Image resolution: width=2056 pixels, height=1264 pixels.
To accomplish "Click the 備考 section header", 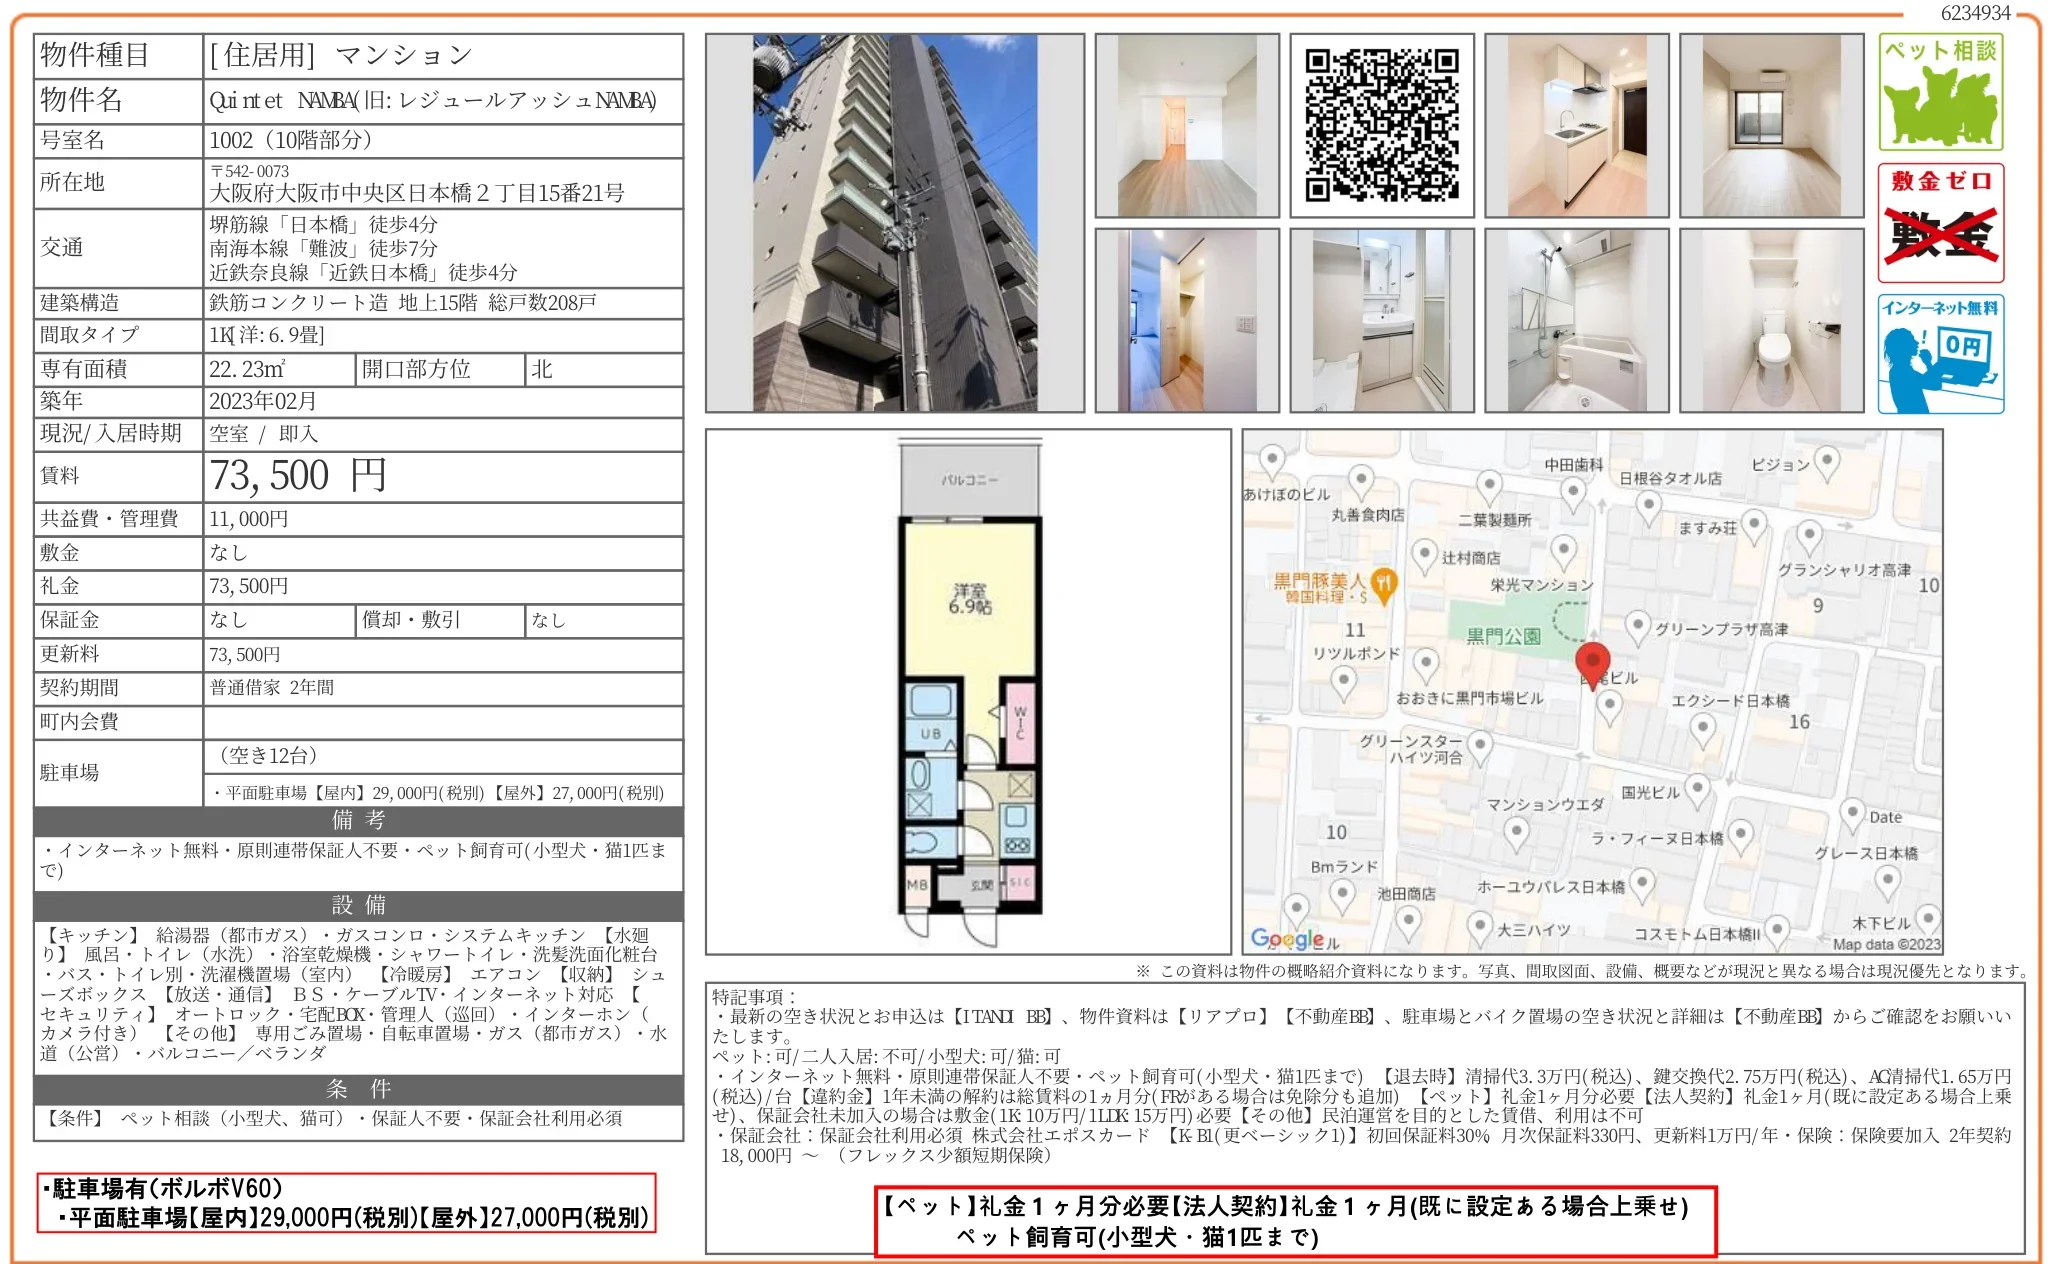I will tap(358, 820).
